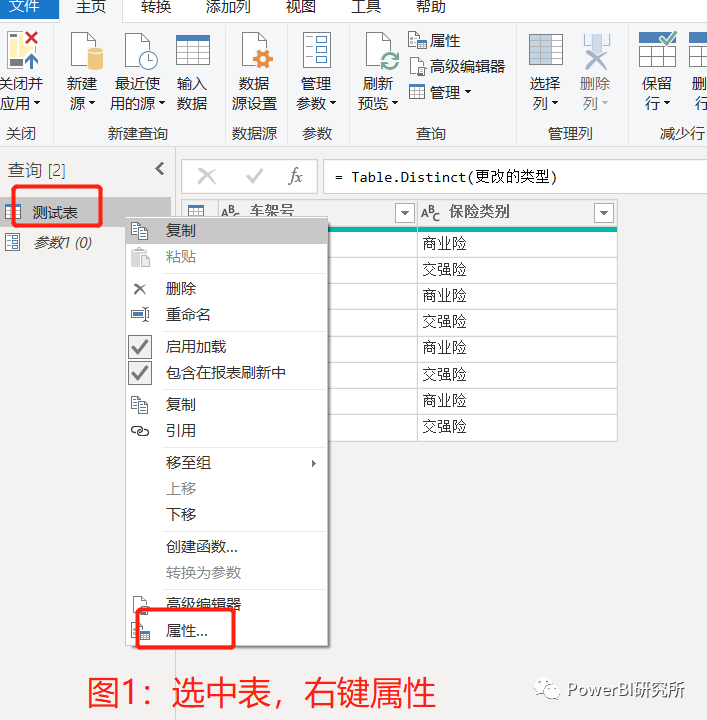Click the 关闭并应用 icon

(x=22, y=50)
